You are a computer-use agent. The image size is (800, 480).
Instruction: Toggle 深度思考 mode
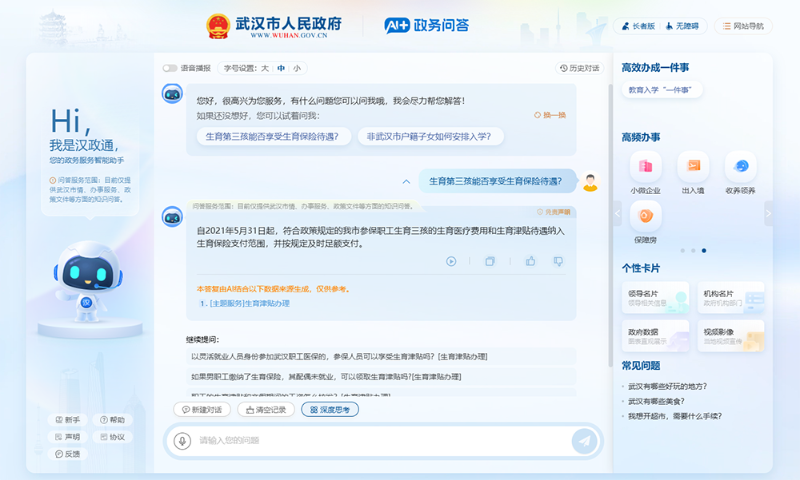[x=329, y=410]
